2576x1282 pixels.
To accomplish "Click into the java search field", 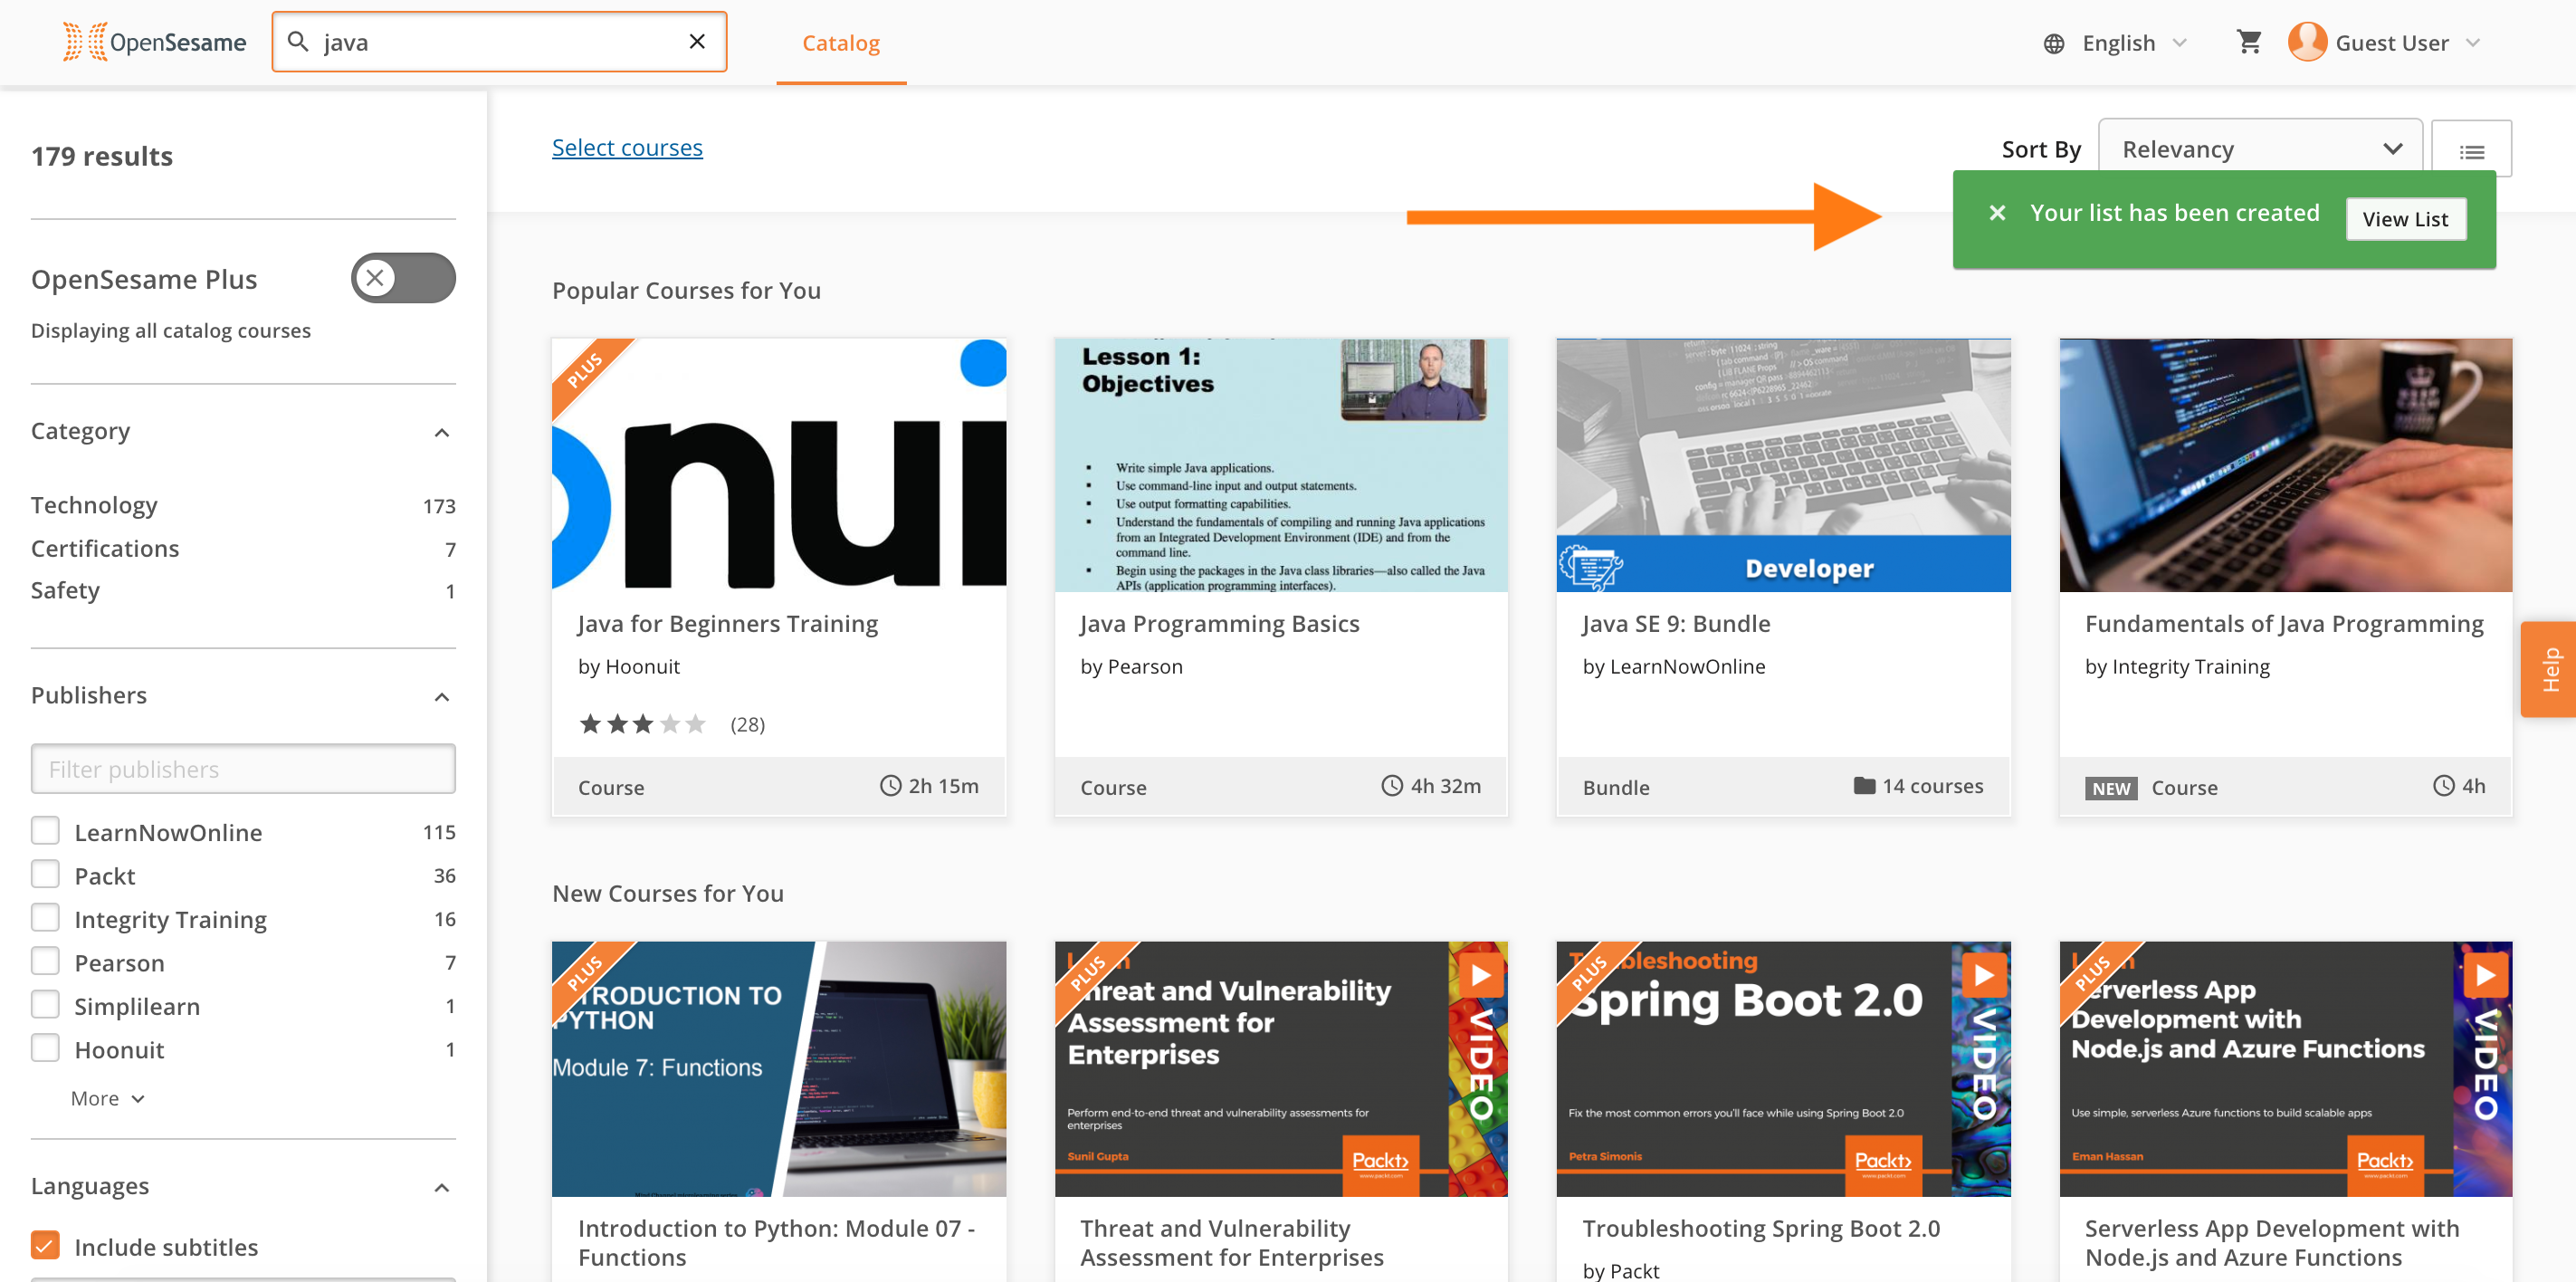I will (500, 42).
